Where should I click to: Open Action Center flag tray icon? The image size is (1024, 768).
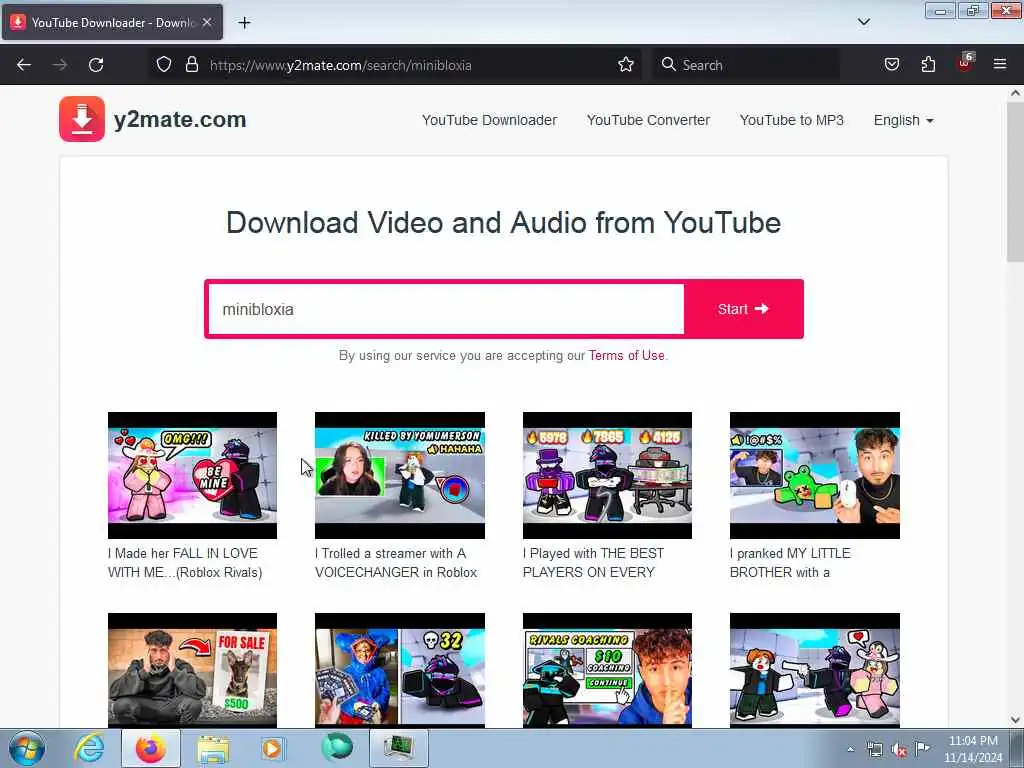click(922, 749)
